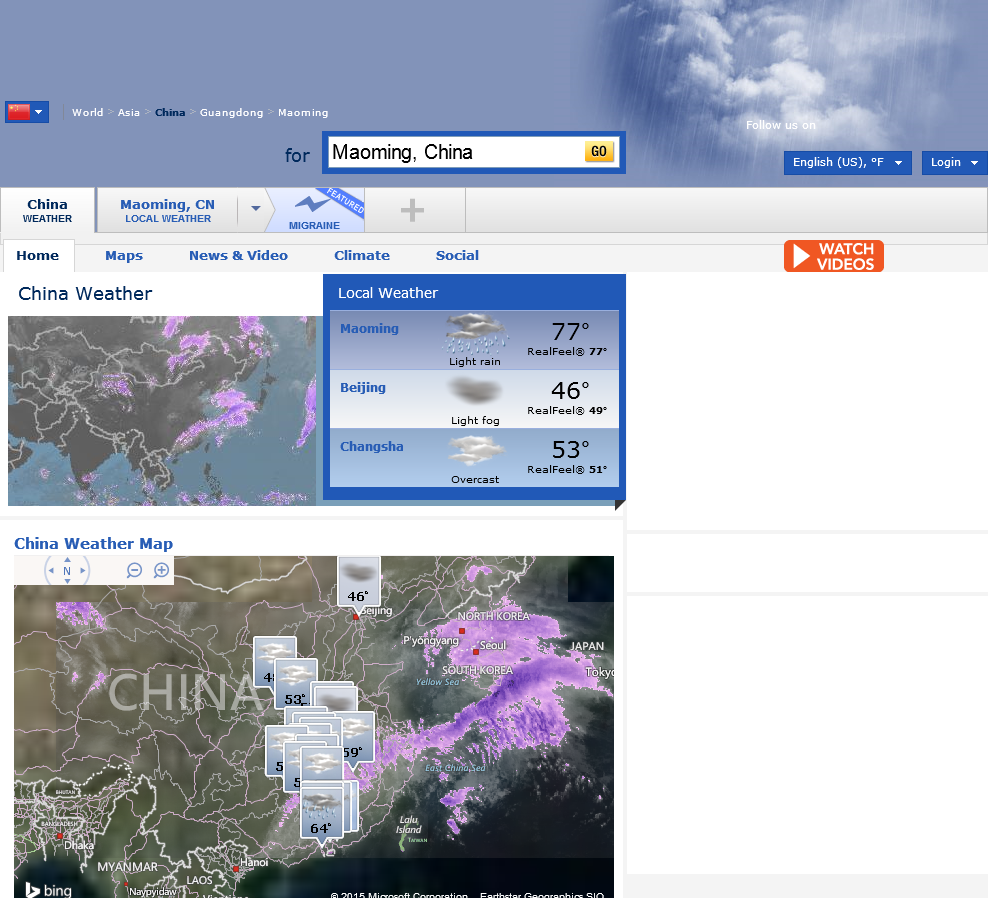
Task: Open Beijing local weather link
Action: pos(363,388)
